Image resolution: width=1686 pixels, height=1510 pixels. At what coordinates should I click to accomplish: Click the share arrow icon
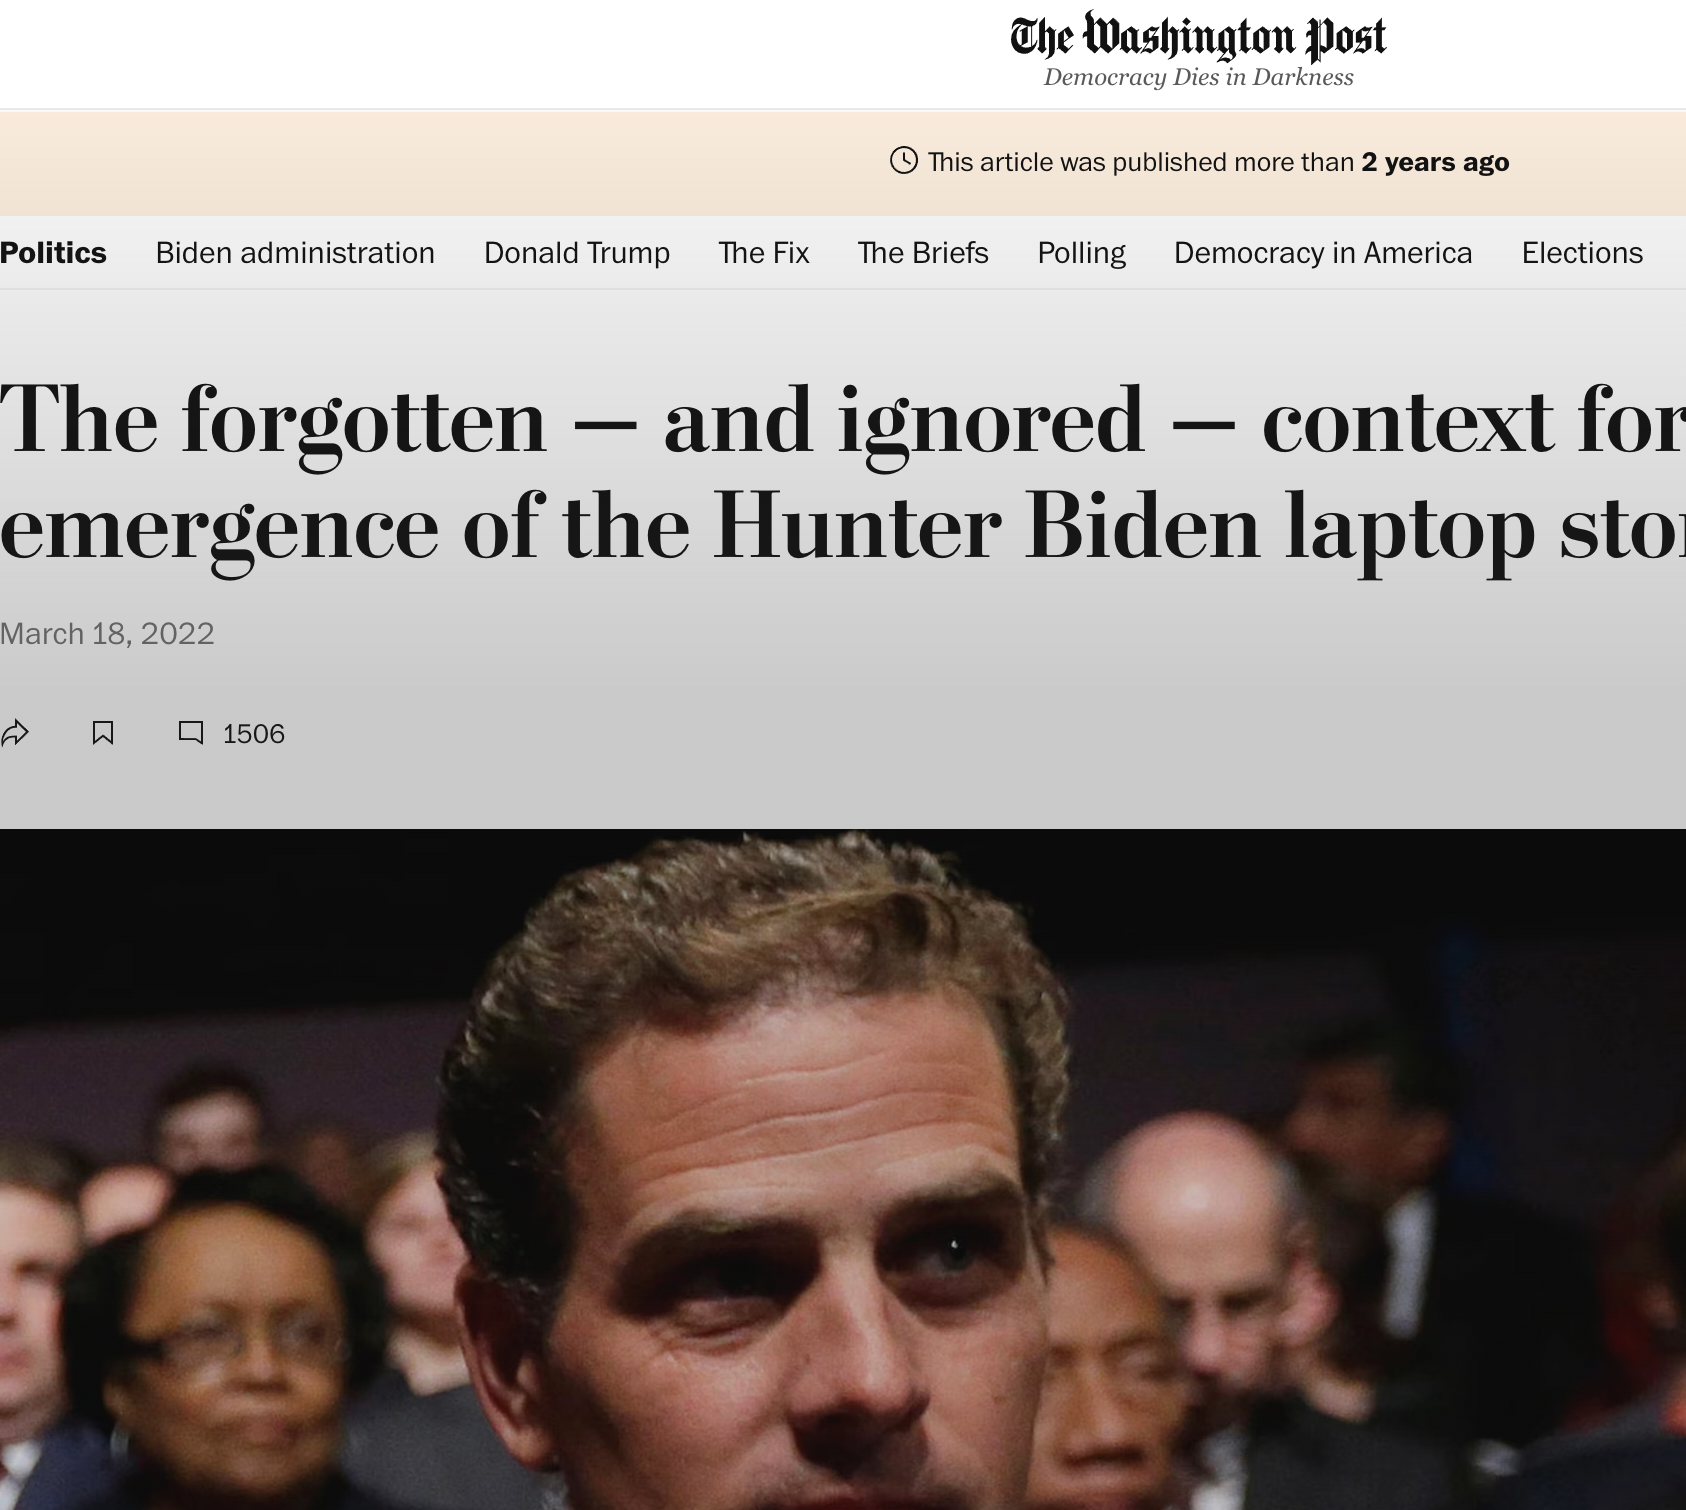point(15,733)
